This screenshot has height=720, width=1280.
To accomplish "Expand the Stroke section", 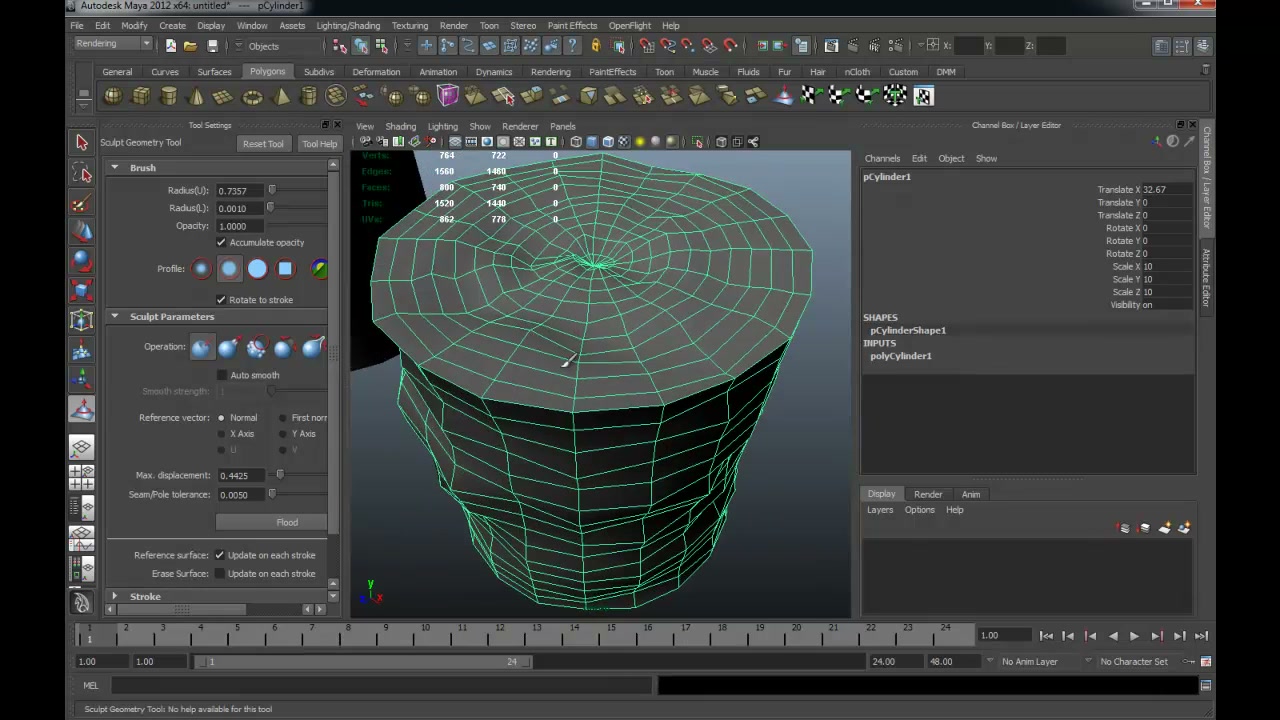I will [115, 597].
